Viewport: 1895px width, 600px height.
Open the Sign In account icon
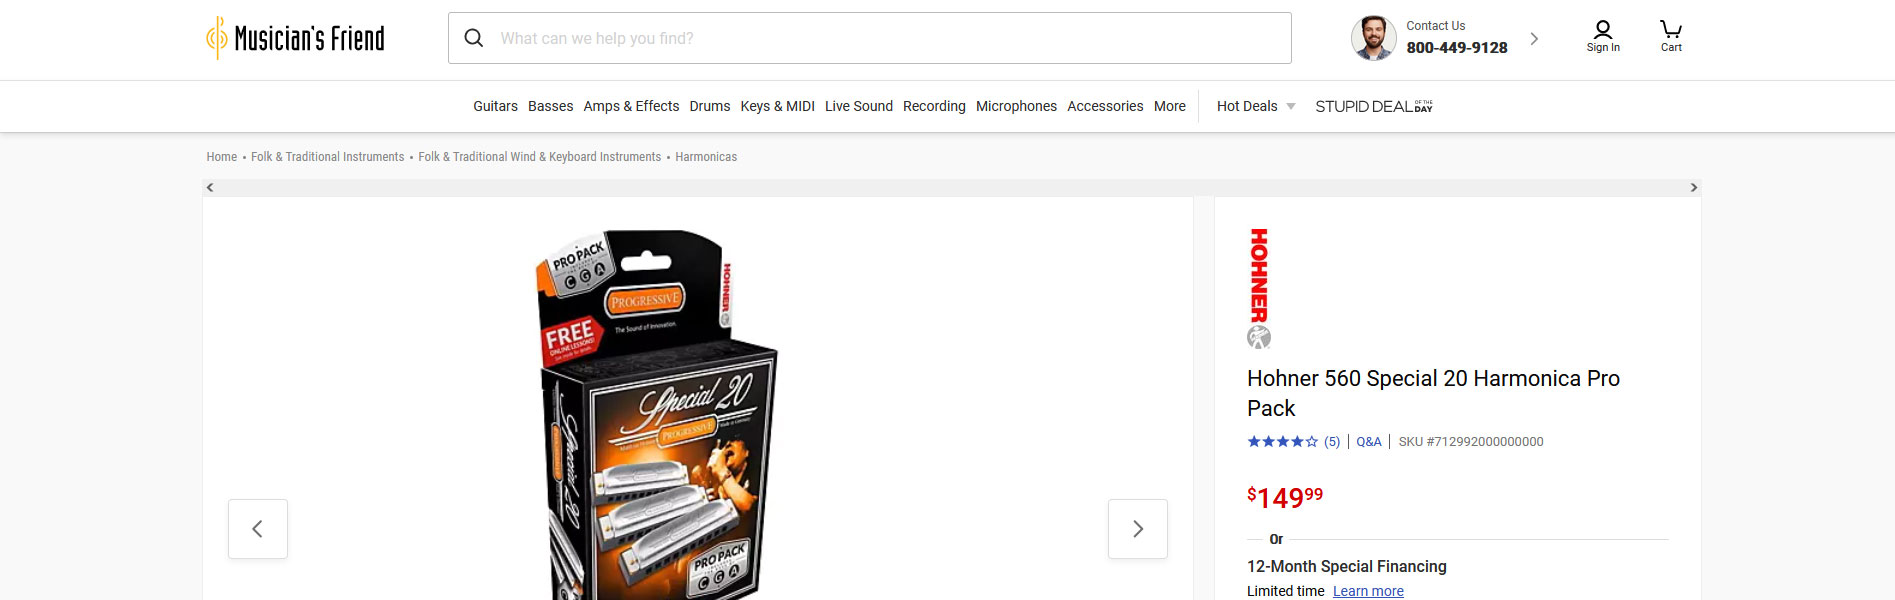tap(1603, 37)
